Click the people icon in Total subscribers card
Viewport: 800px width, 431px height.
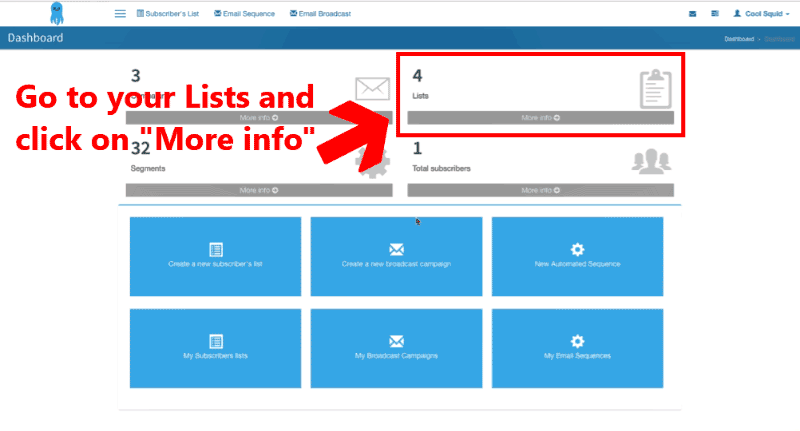(x=652, y=161)
